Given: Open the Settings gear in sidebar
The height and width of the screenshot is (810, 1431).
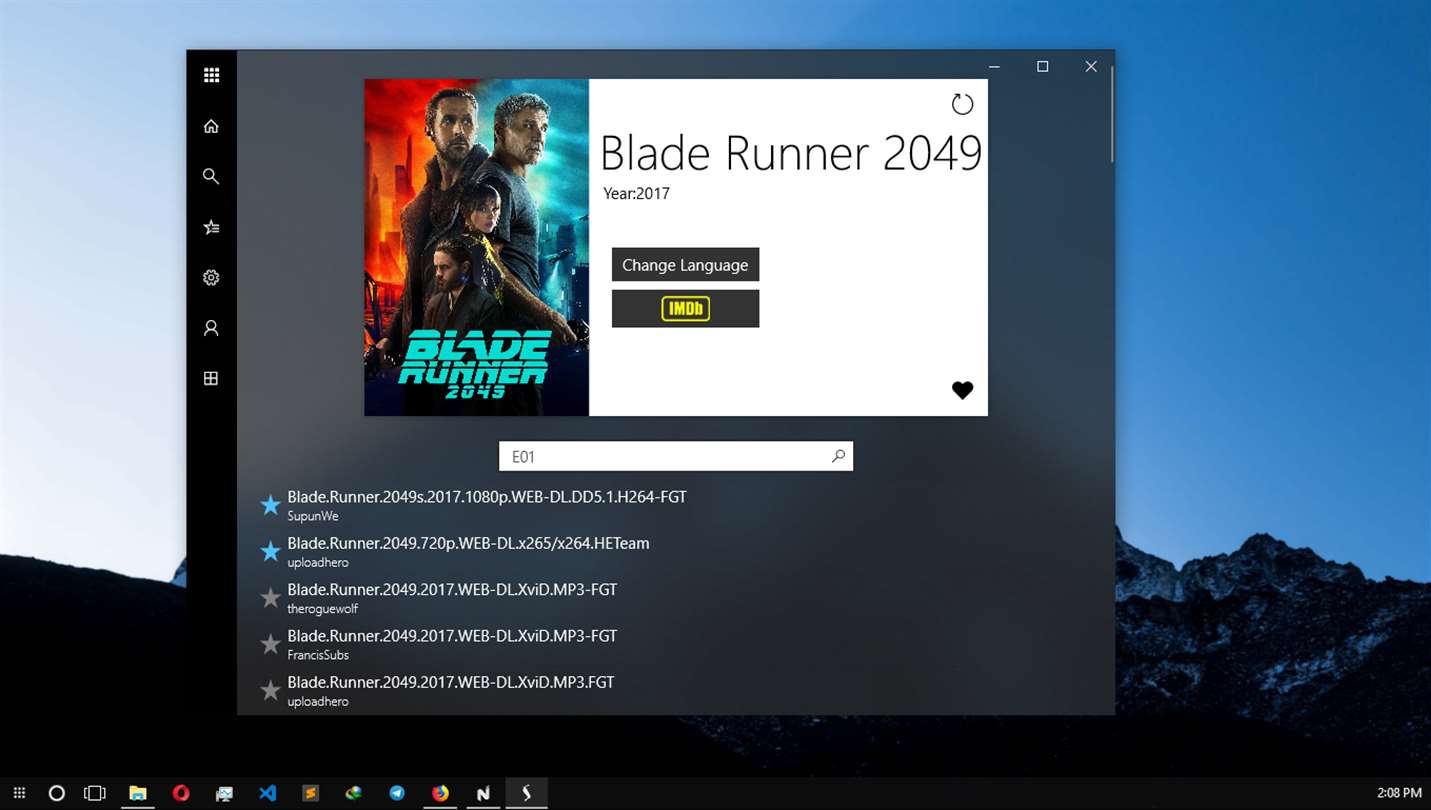Looking at the screenshot, I should click(211, 278).
